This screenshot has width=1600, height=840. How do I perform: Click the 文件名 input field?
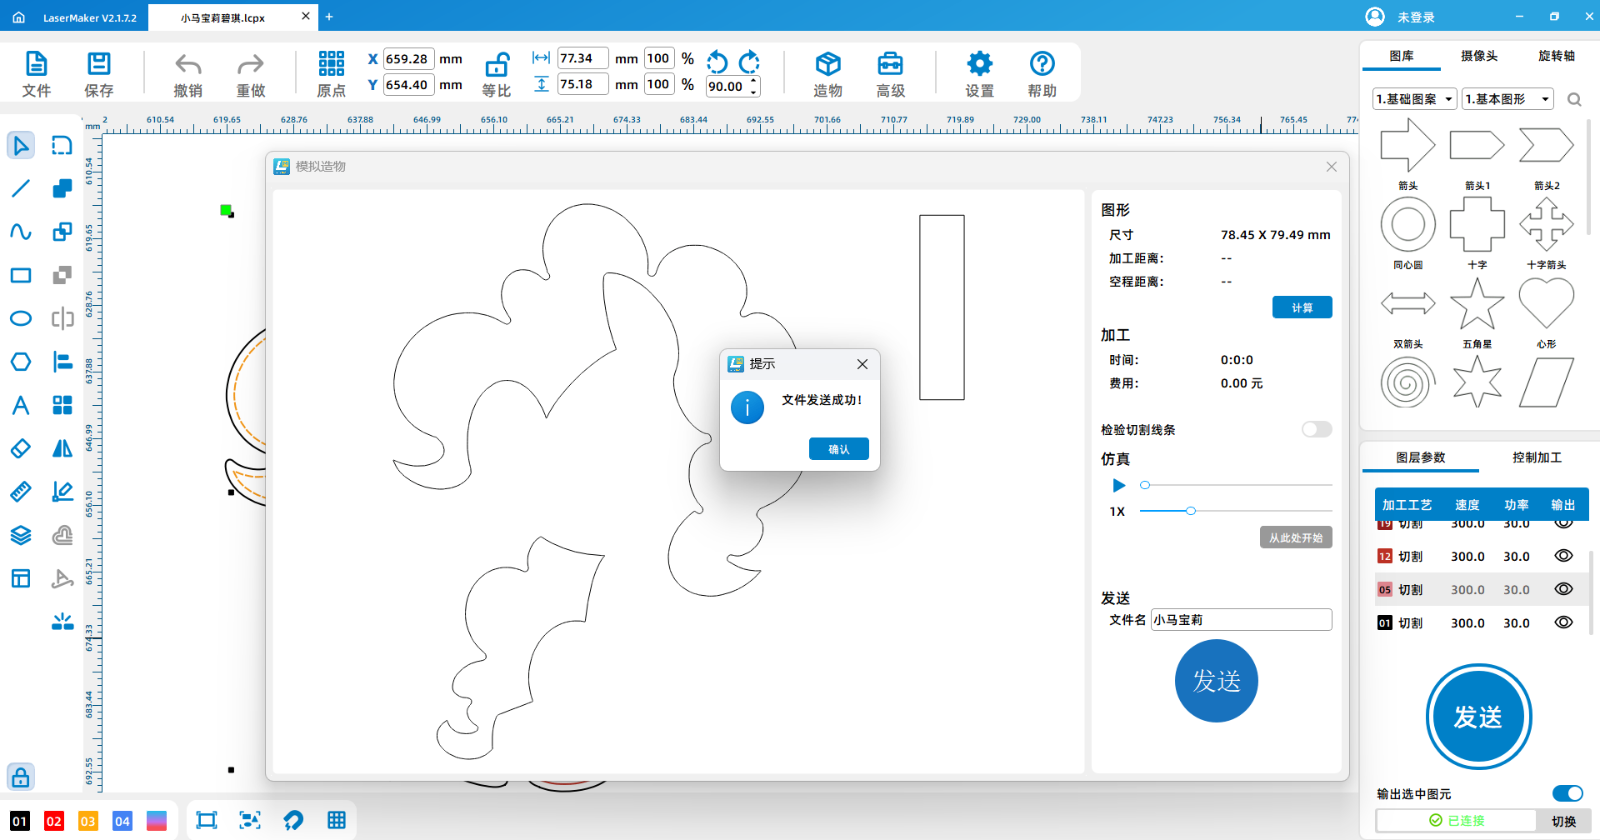(x=1240, y=620)
